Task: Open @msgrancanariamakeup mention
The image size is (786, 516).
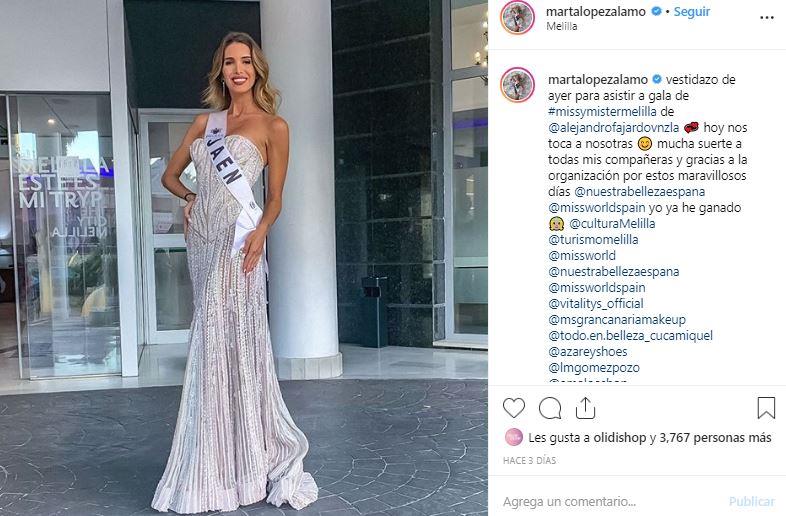Action: click(x=617, y=319)
